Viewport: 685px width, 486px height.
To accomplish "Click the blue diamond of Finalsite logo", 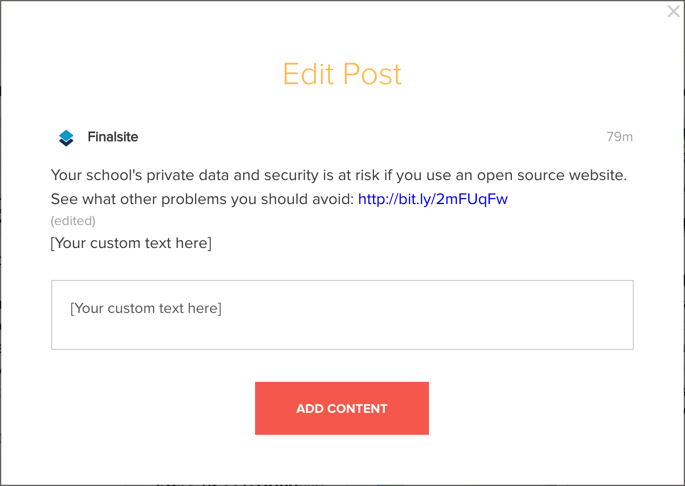I will [x=66, y=136].
